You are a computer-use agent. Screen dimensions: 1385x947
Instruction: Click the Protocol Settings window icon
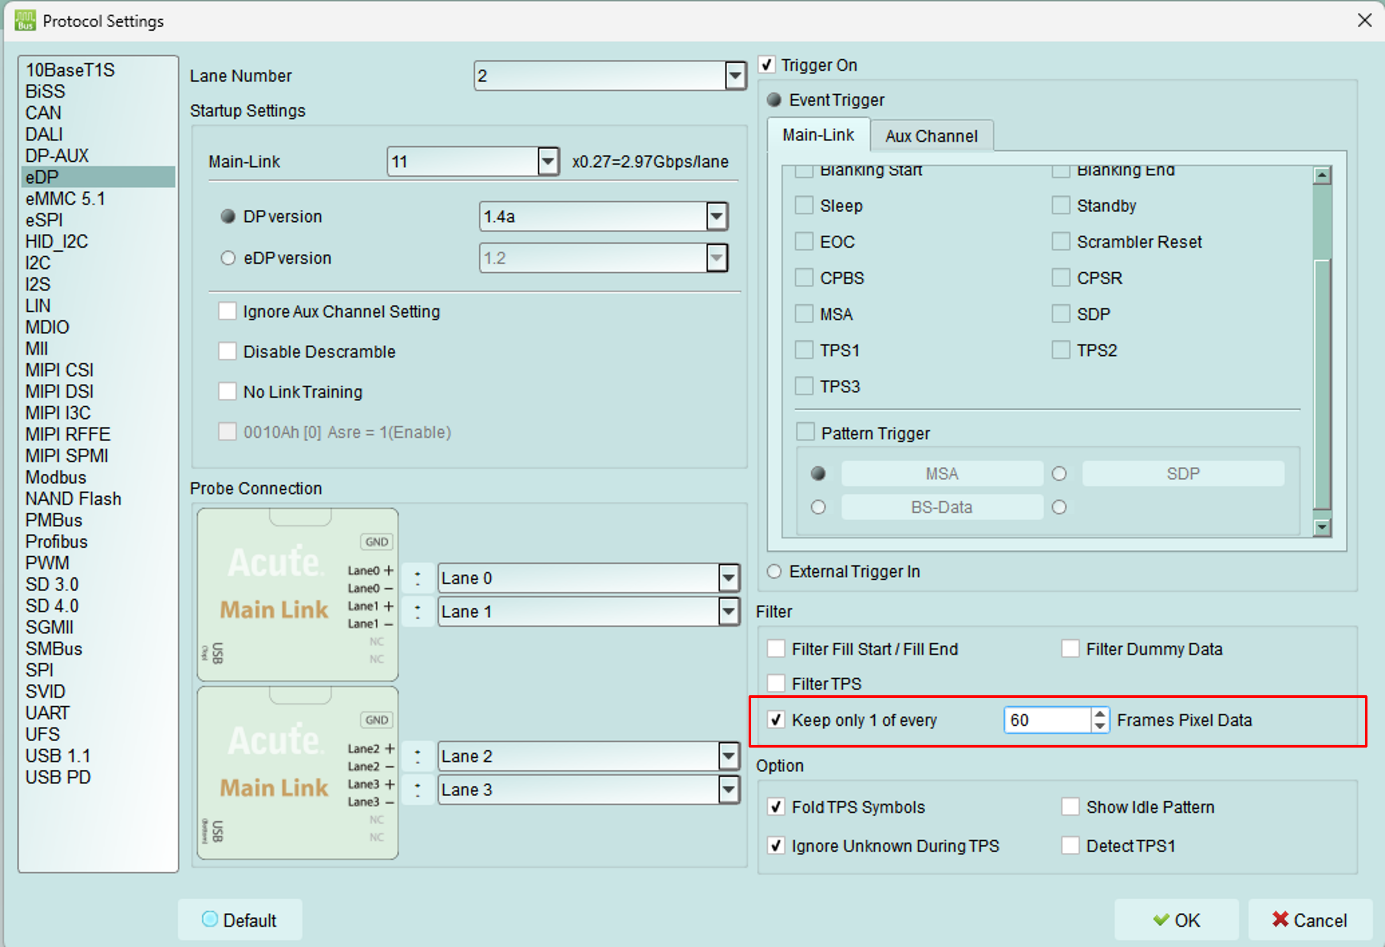(25, 20)
